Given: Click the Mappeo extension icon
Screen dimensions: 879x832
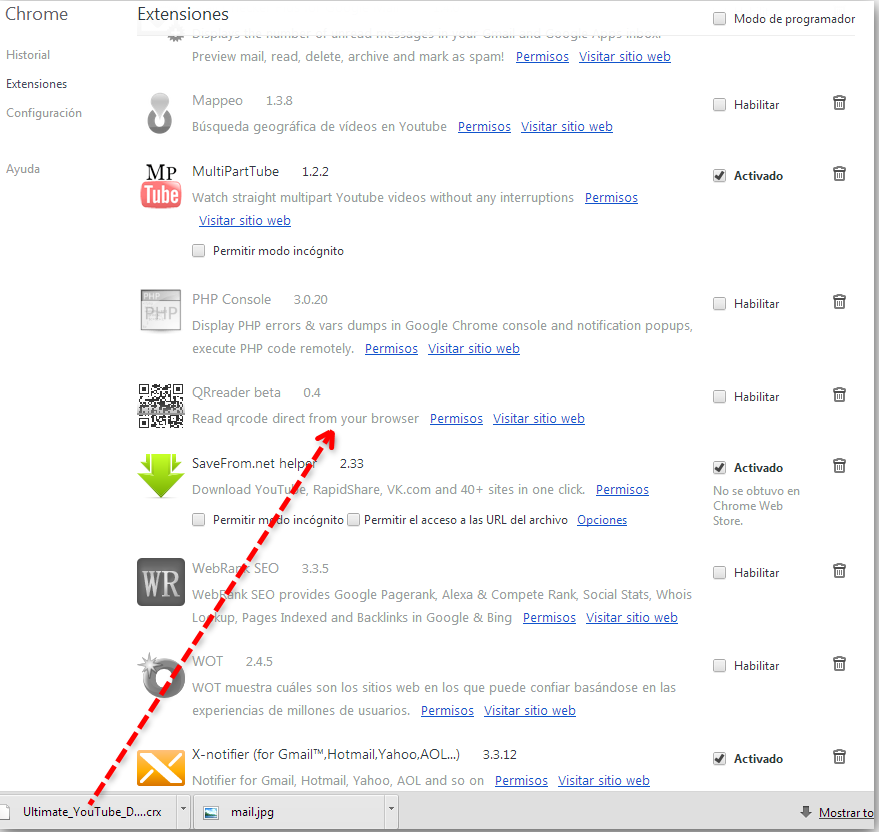Looking at the screenshot, I should point(160,113).
